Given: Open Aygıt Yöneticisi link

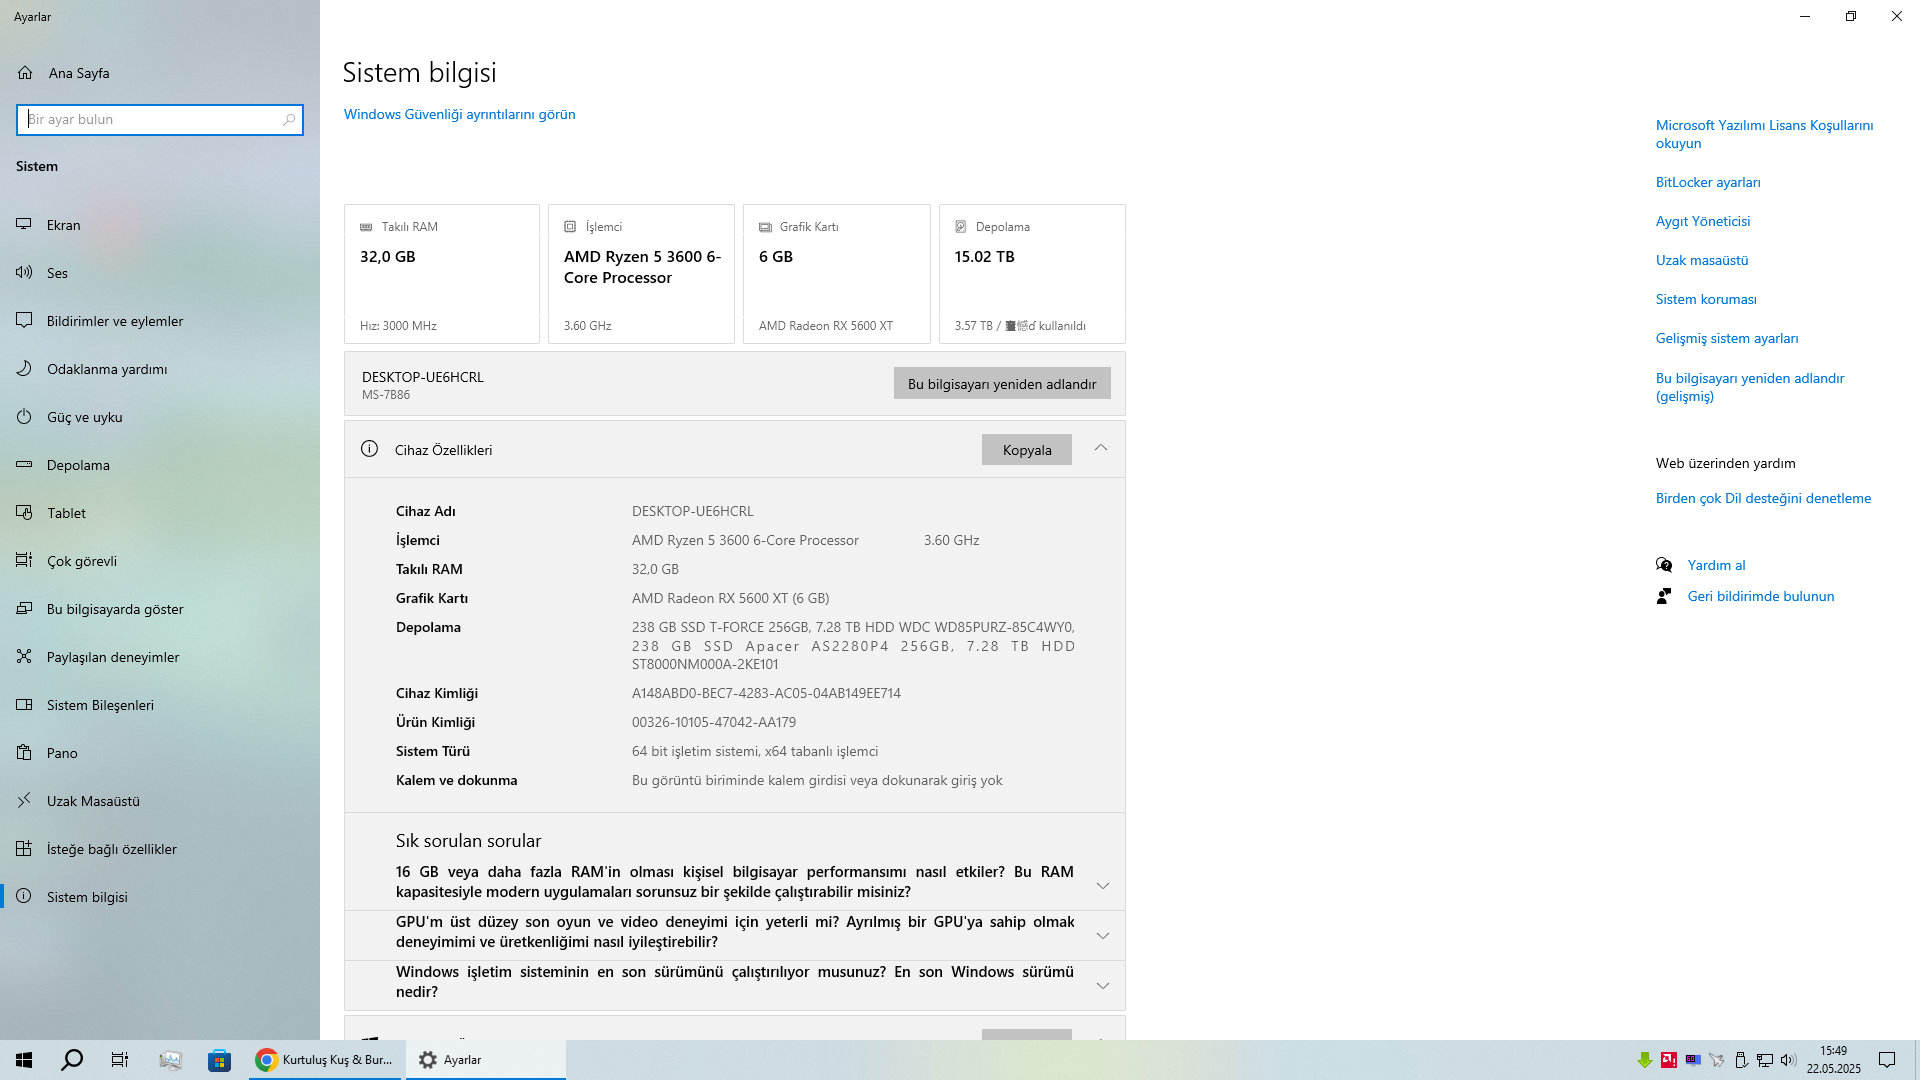Looking at the screenshot, I should coord(1703,221).
